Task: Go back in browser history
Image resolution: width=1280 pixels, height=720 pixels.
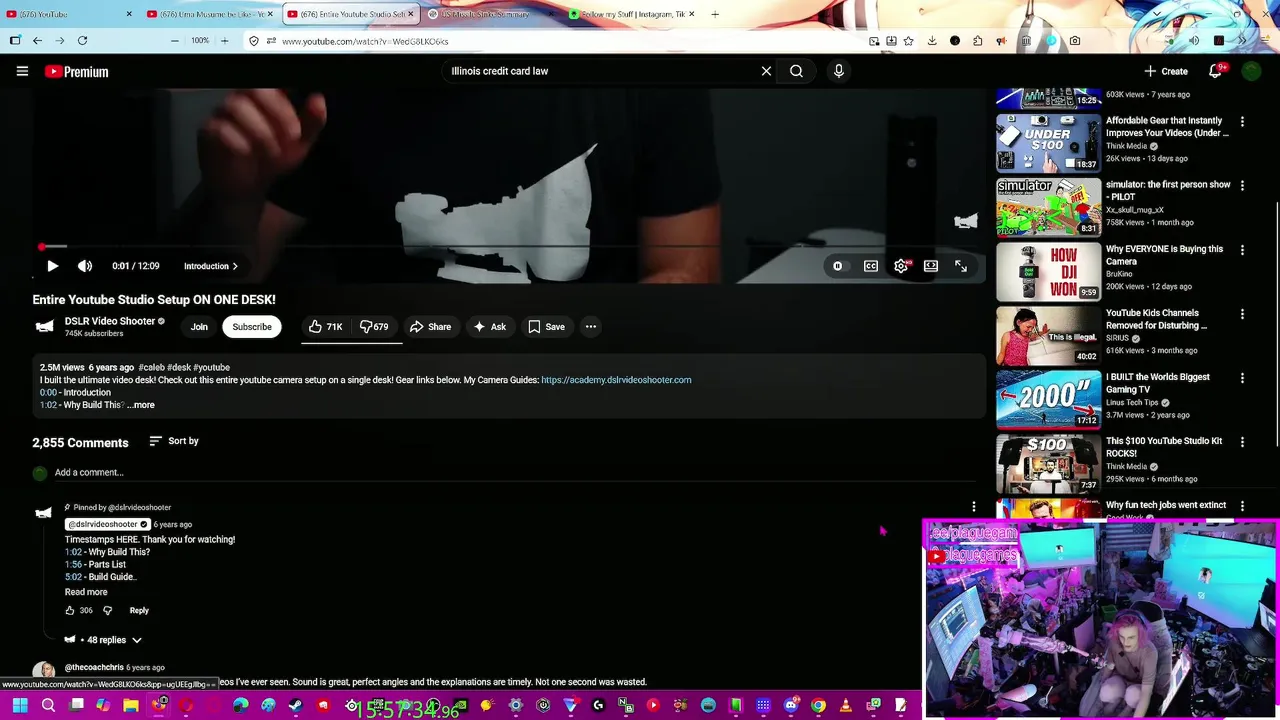Action: 37,41
